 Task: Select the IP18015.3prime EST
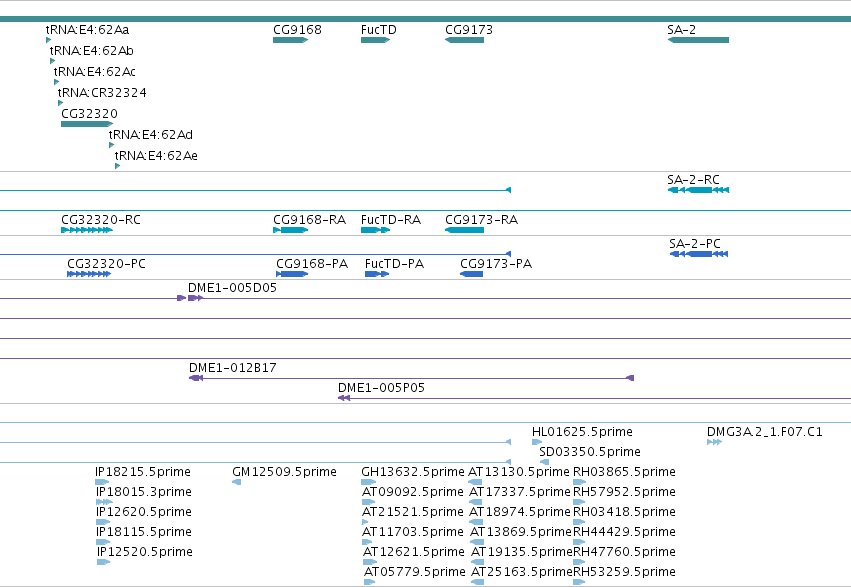coord(104,502)
